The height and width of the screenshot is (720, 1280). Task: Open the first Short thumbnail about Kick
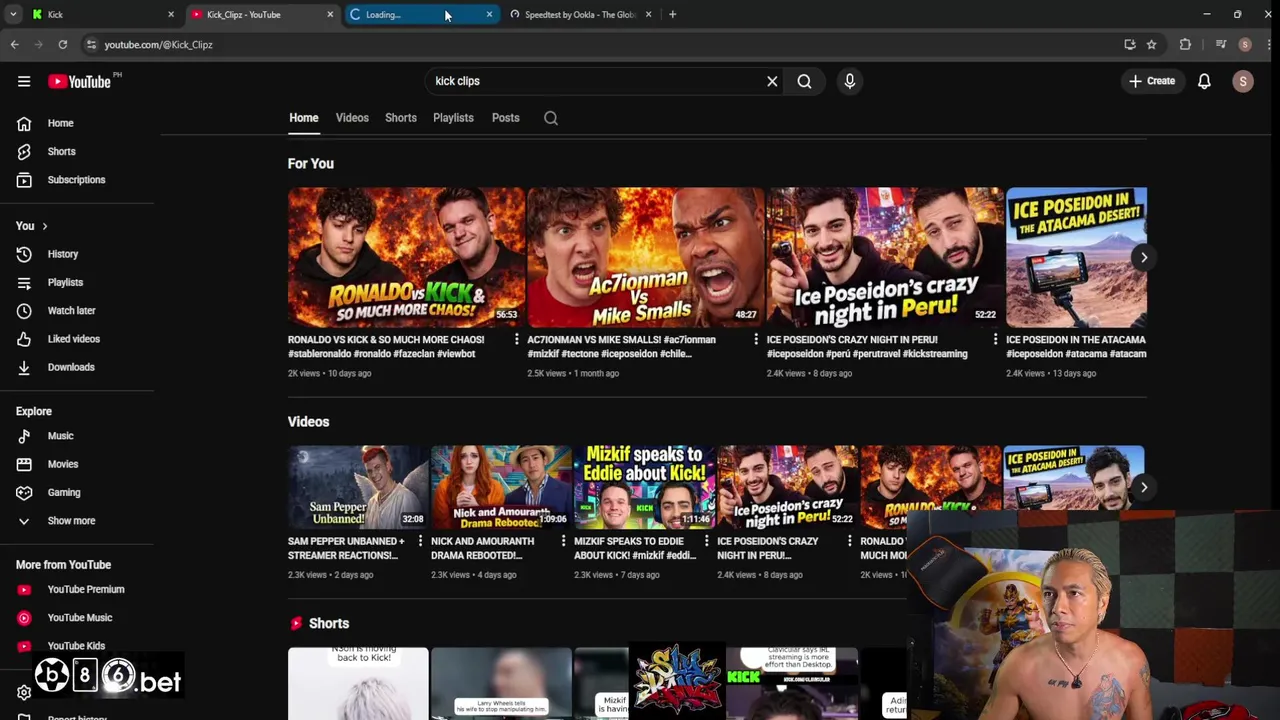358,683
